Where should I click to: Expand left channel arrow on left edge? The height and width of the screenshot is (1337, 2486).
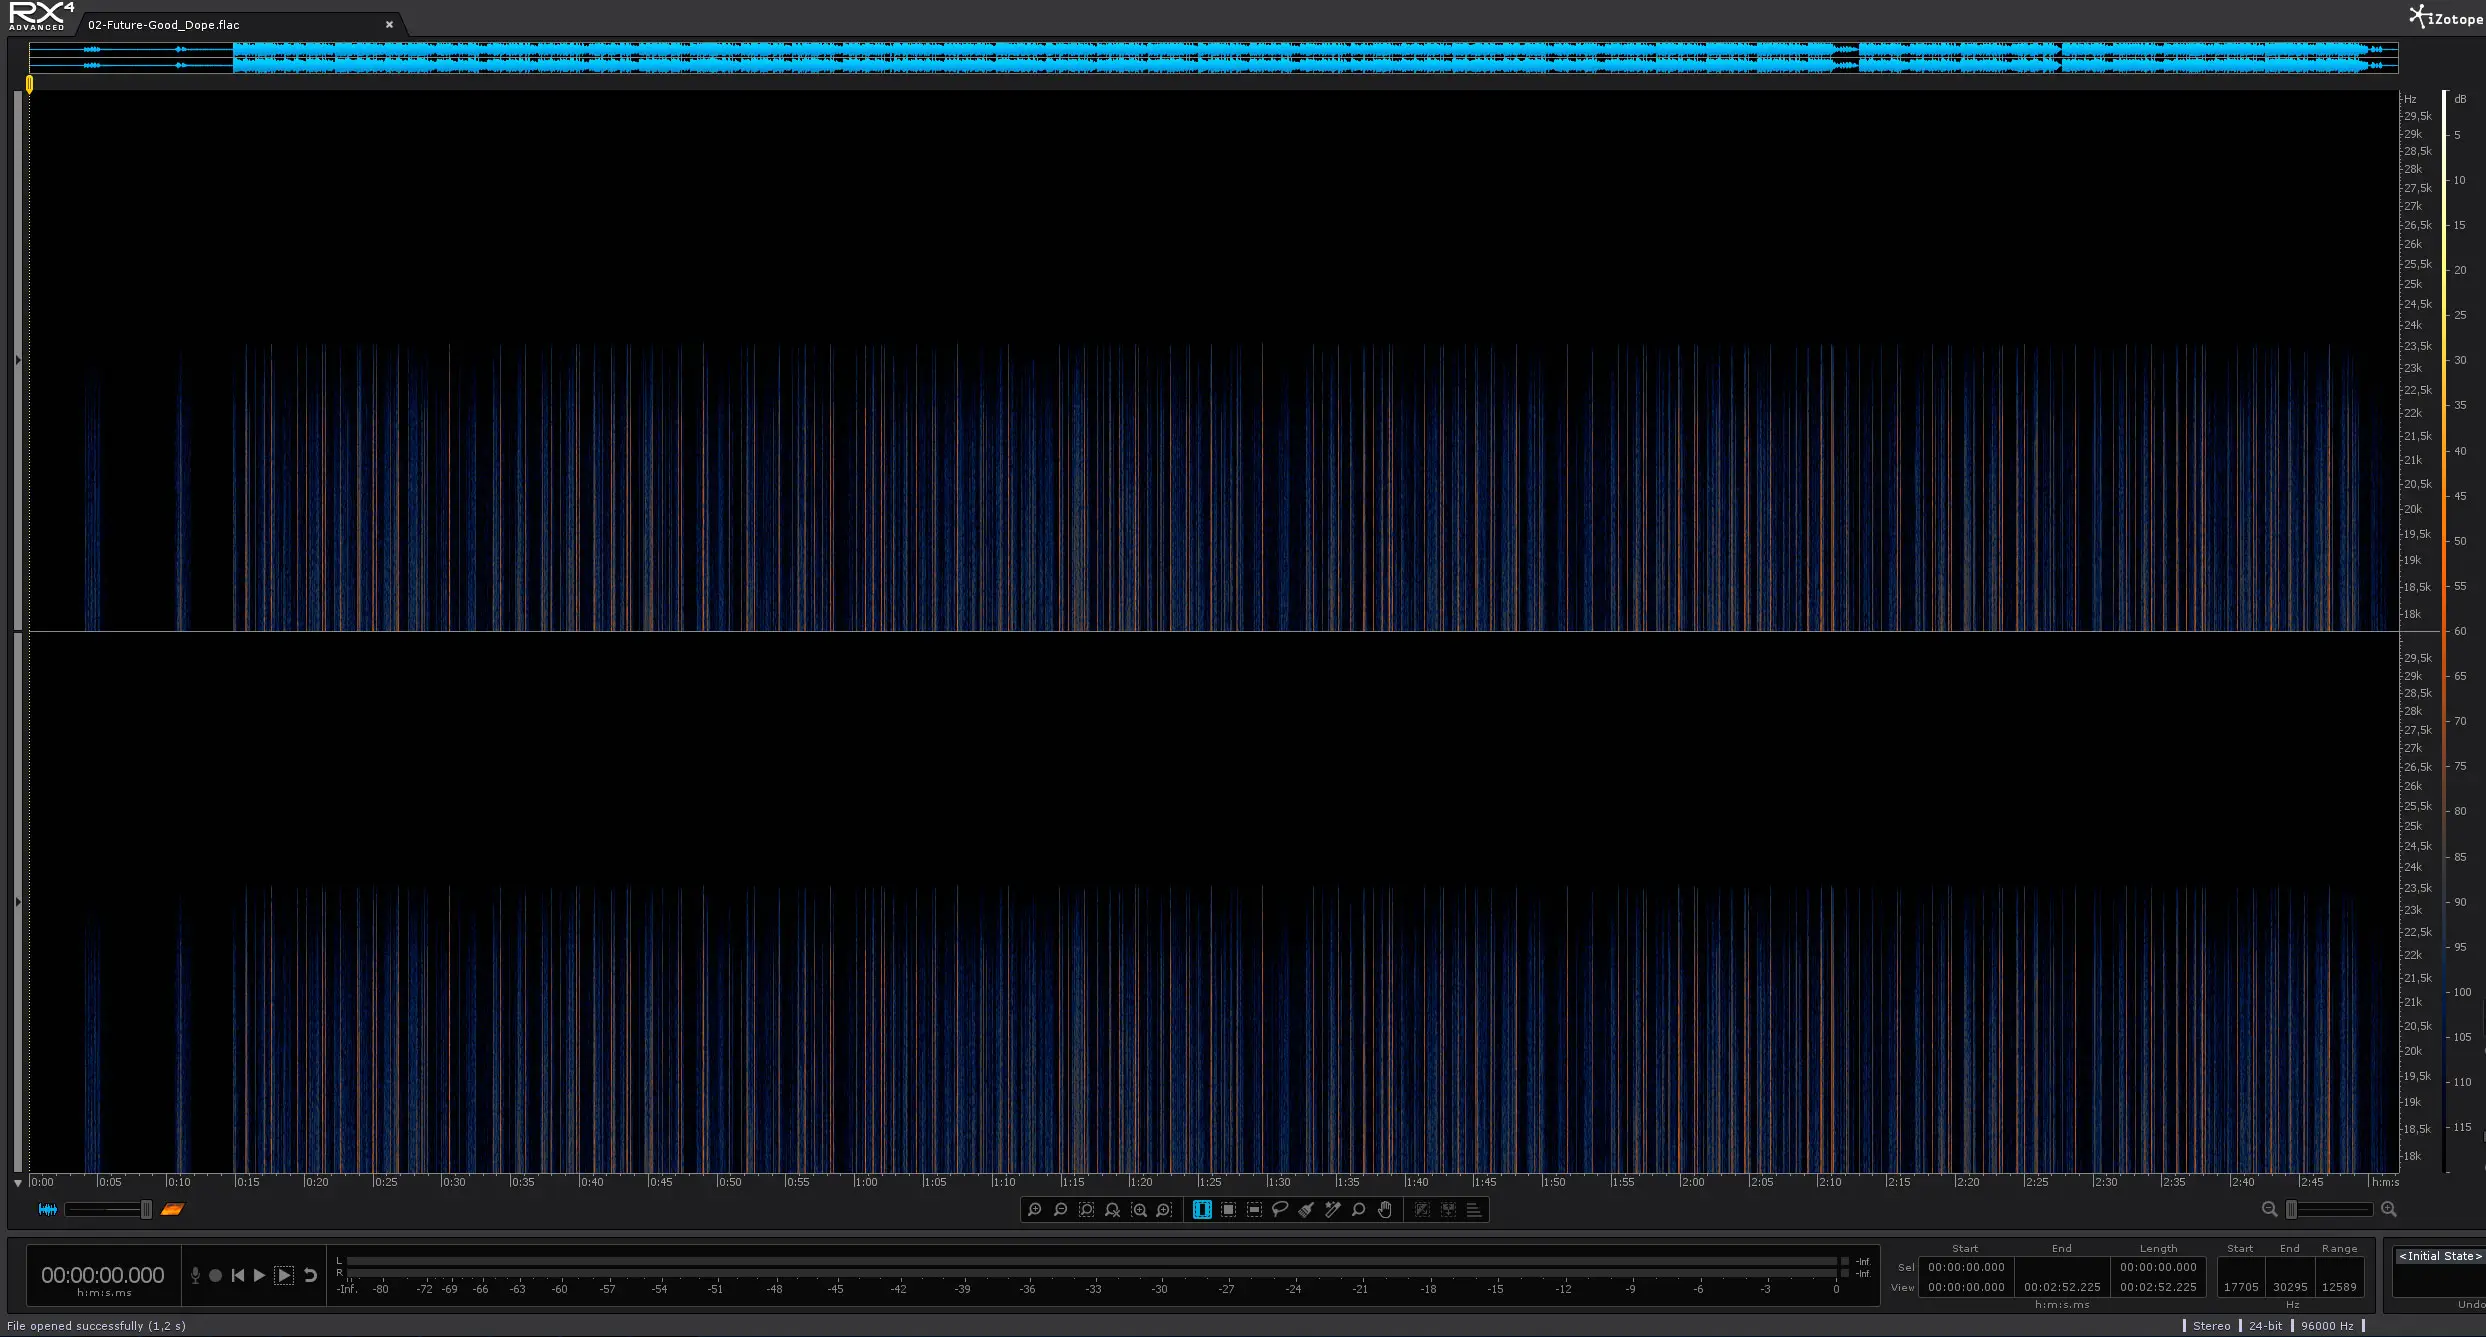point(18,360)
